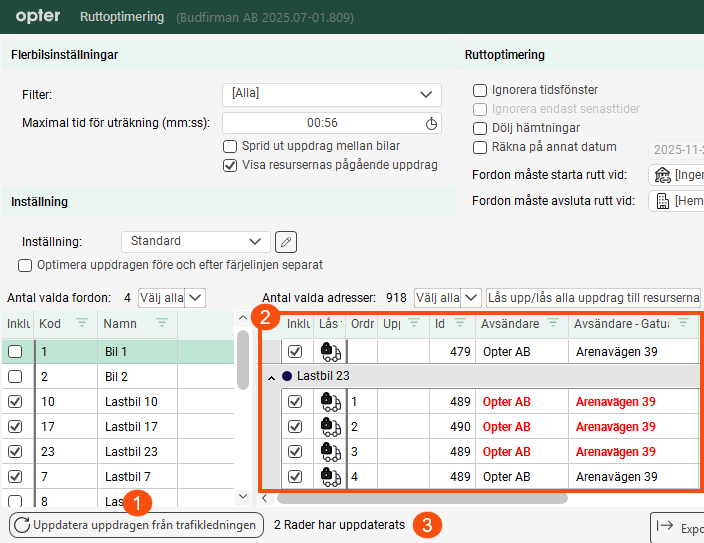This screenshot has width=704, height=543.
Task: Click the lock icon for order row 1
Action: click(x=329, y=401)
